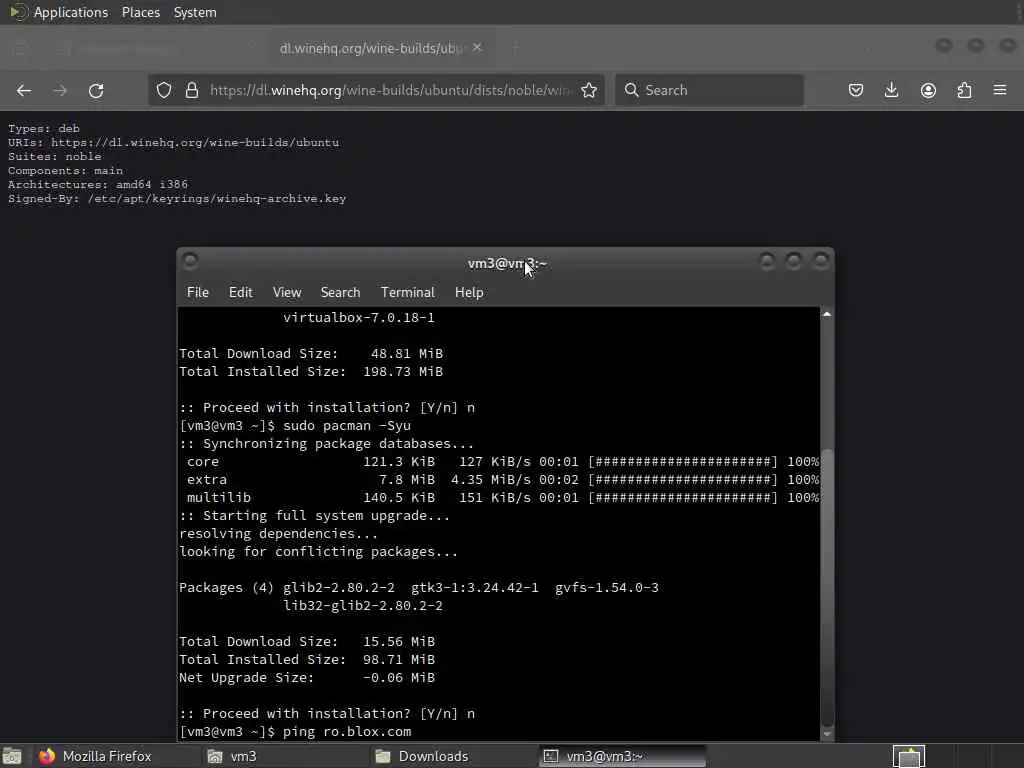
Task: Open the shield tracking protection icon
Action: [164, 90]
